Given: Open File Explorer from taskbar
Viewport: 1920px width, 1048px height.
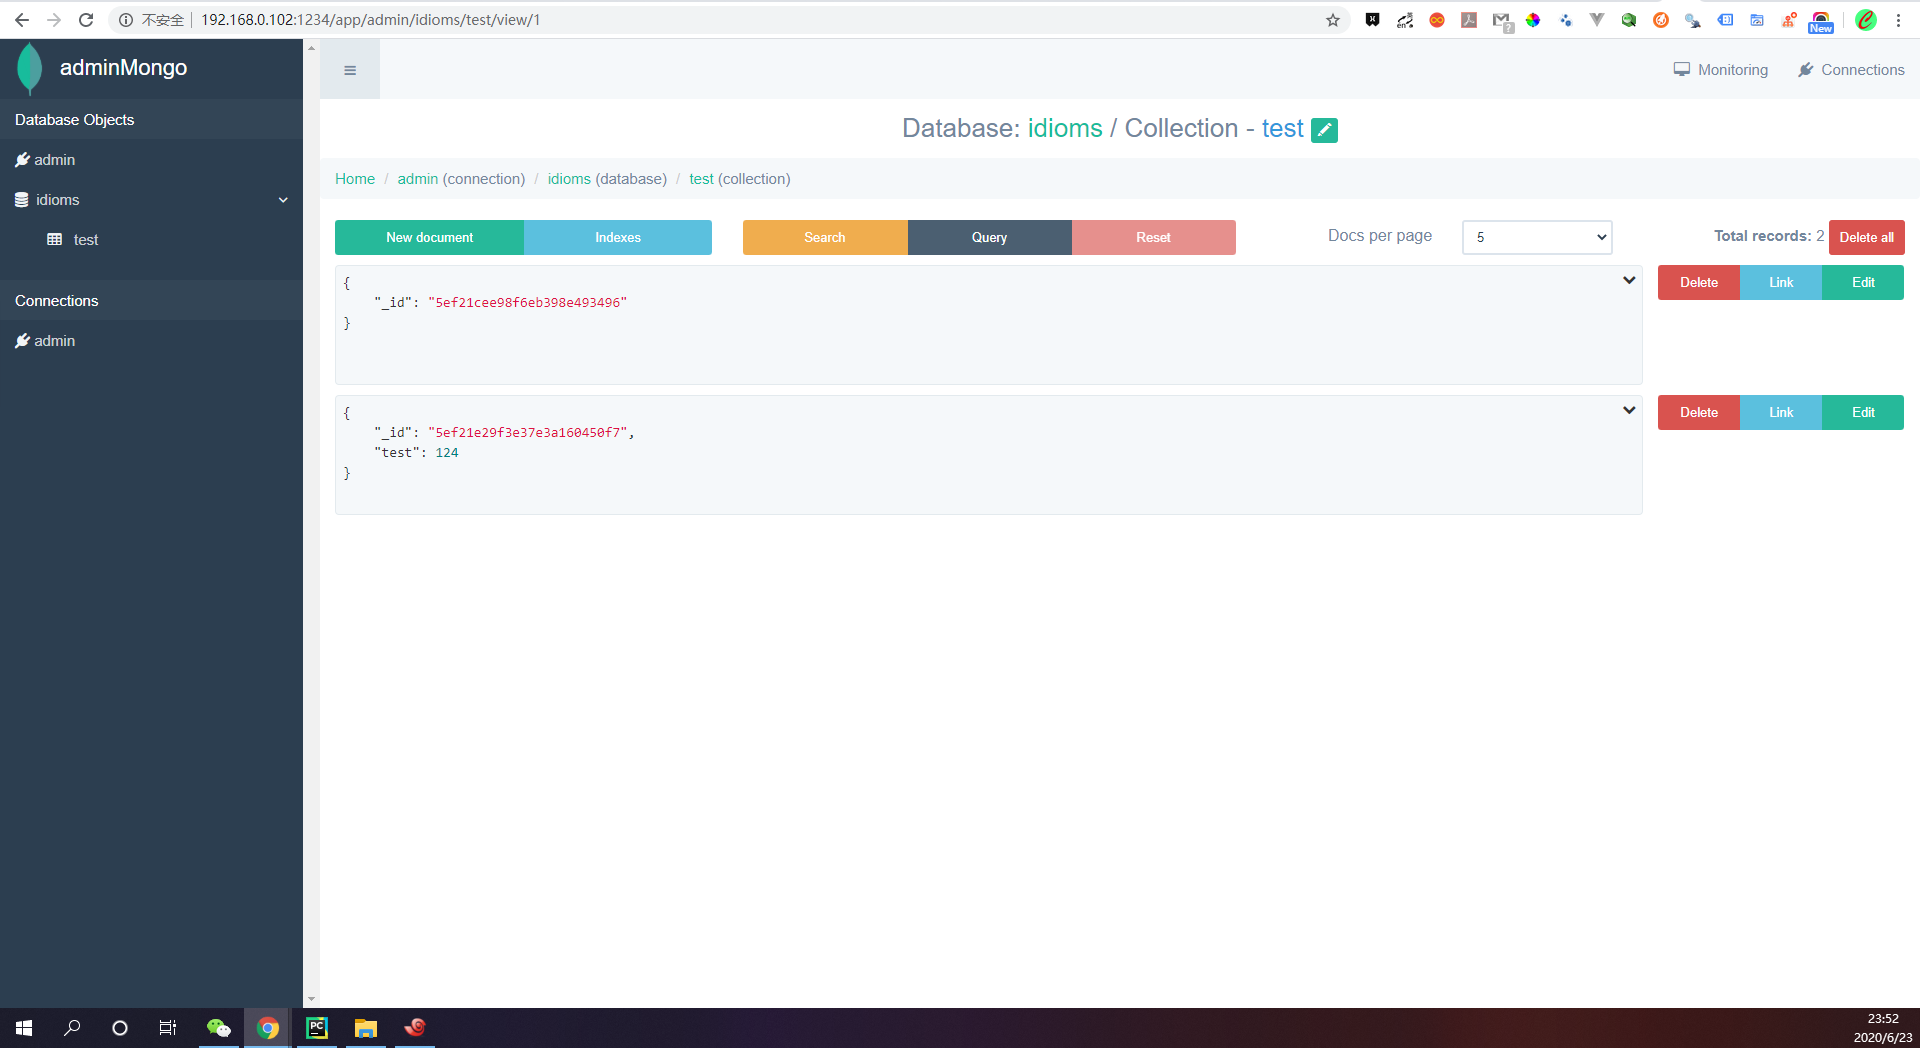Looking at the screenshot, I should [x=366, y=1028].
